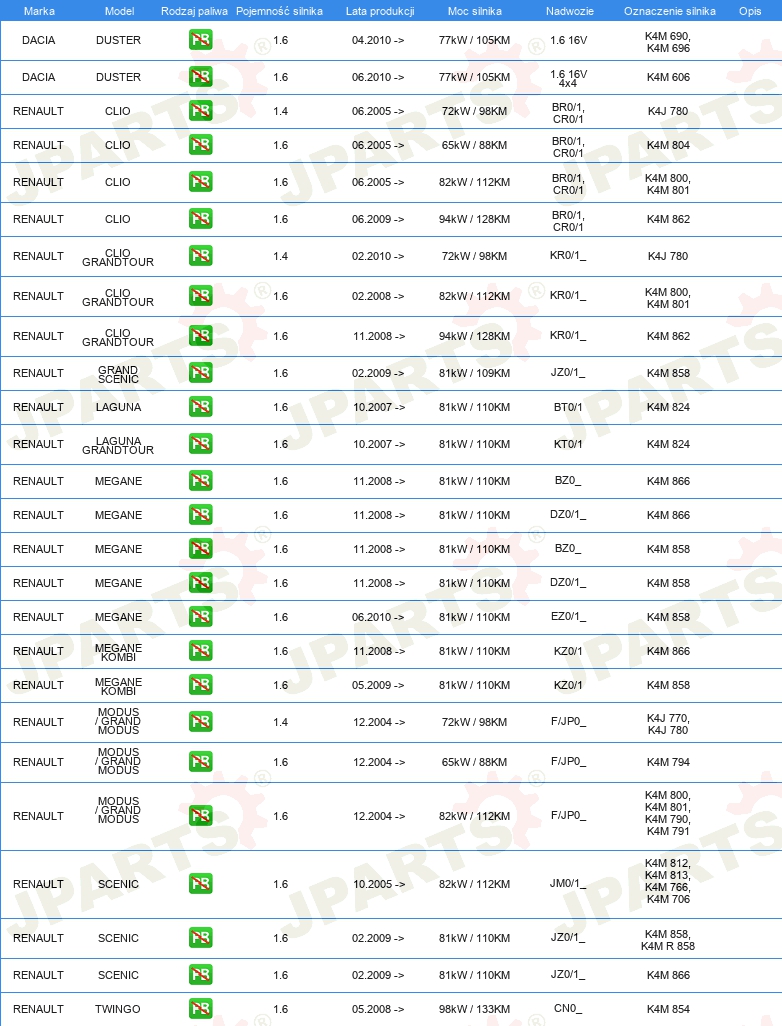Image resolution: width=782 pixels, height=1026 pixels.
Task: Click the Lata produkcji column header
Action: (x=380, y=11)
